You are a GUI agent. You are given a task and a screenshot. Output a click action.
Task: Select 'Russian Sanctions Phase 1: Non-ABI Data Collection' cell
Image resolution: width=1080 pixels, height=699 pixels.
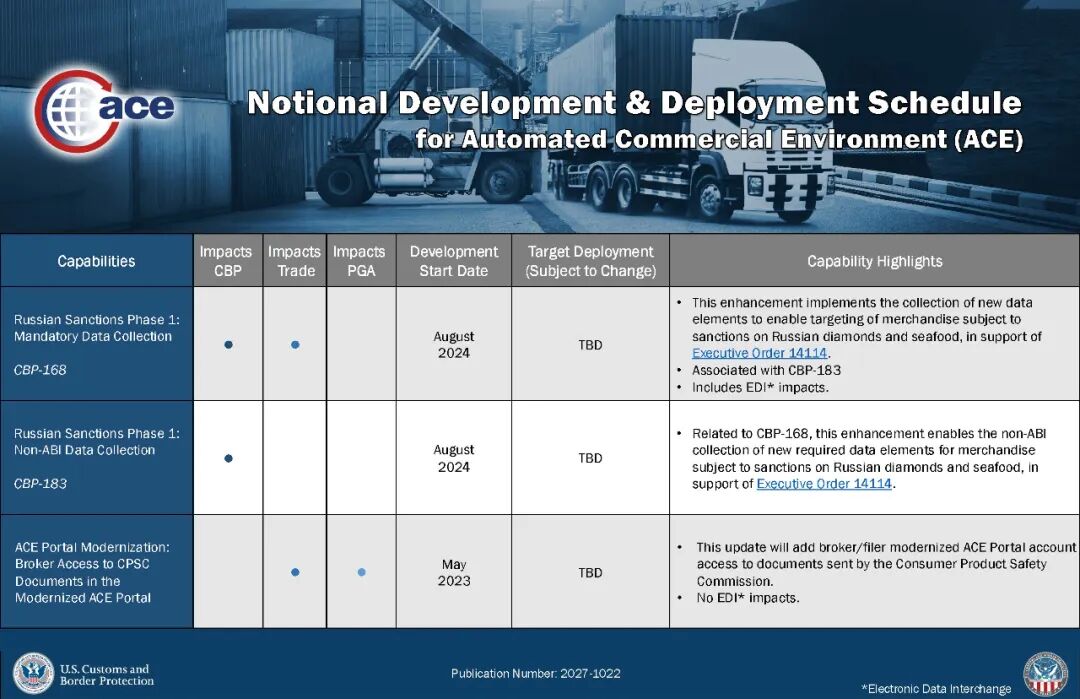[96, 458]
